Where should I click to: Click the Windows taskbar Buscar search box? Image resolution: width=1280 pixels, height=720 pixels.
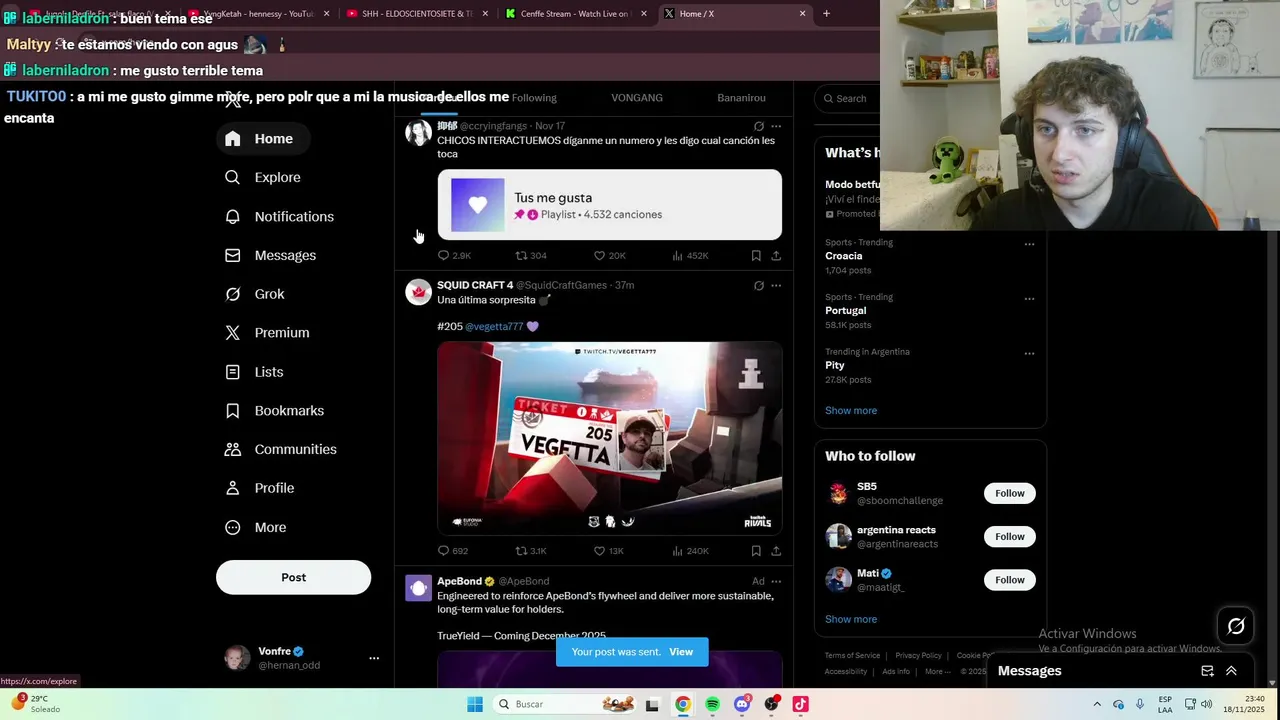pos(565,704)
